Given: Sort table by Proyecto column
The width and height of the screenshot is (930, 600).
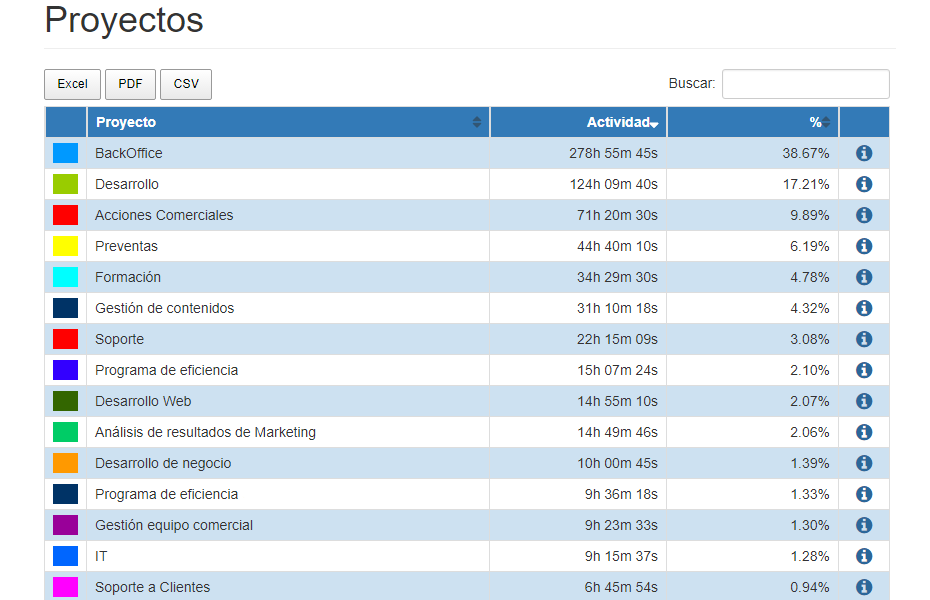Looking at the screenshot, I should point(288,122).
